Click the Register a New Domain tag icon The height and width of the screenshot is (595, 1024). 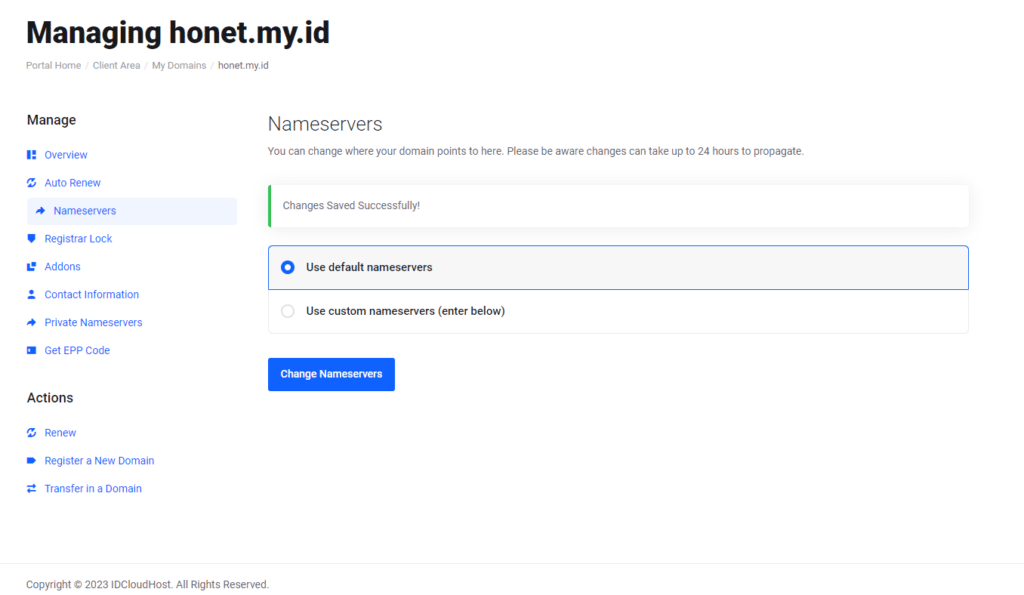tap(32, 461)
